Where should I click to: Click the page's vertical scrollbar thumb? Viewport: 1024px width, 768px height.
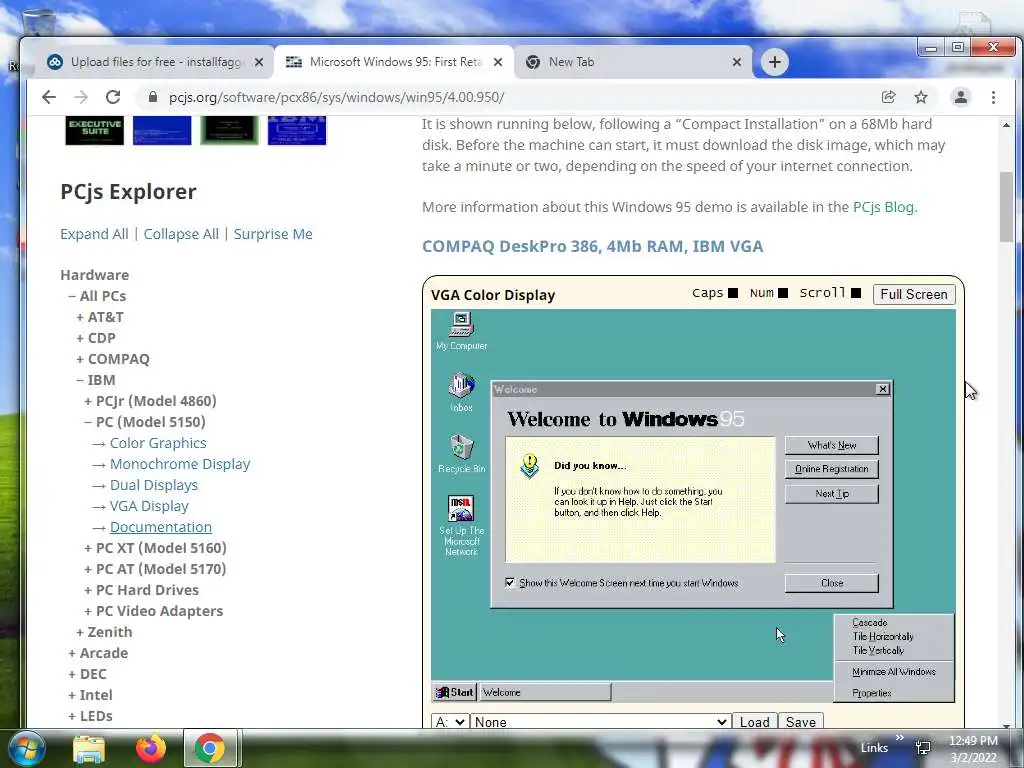click(1006, 206)
